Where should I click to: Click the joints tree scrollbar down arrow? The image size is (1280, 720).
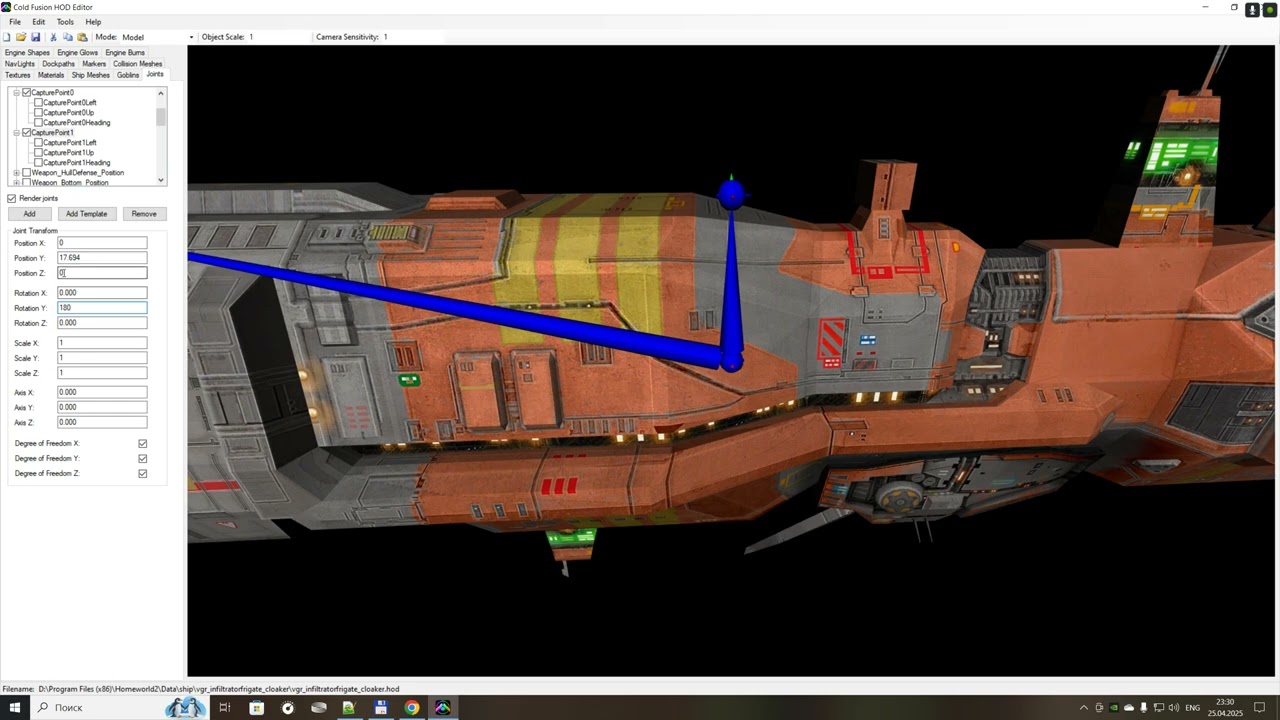[x=162, y=181]
